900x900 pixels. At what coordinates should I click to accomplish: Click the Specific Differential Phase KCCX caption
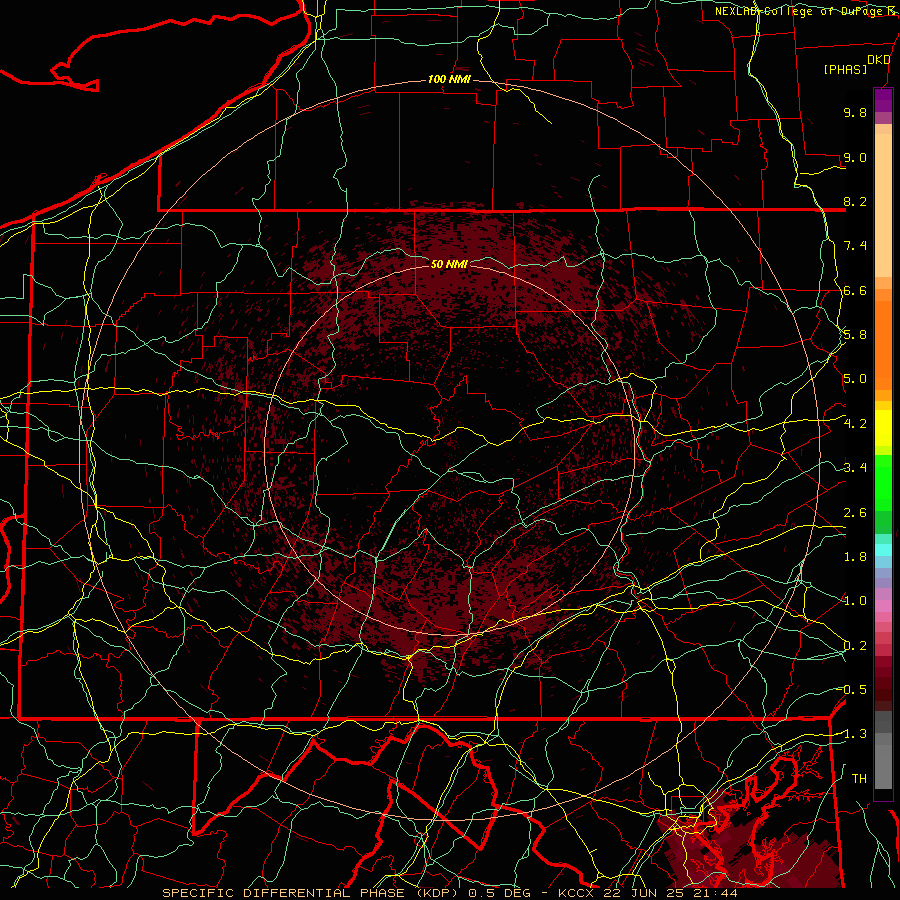click(449, 893)
